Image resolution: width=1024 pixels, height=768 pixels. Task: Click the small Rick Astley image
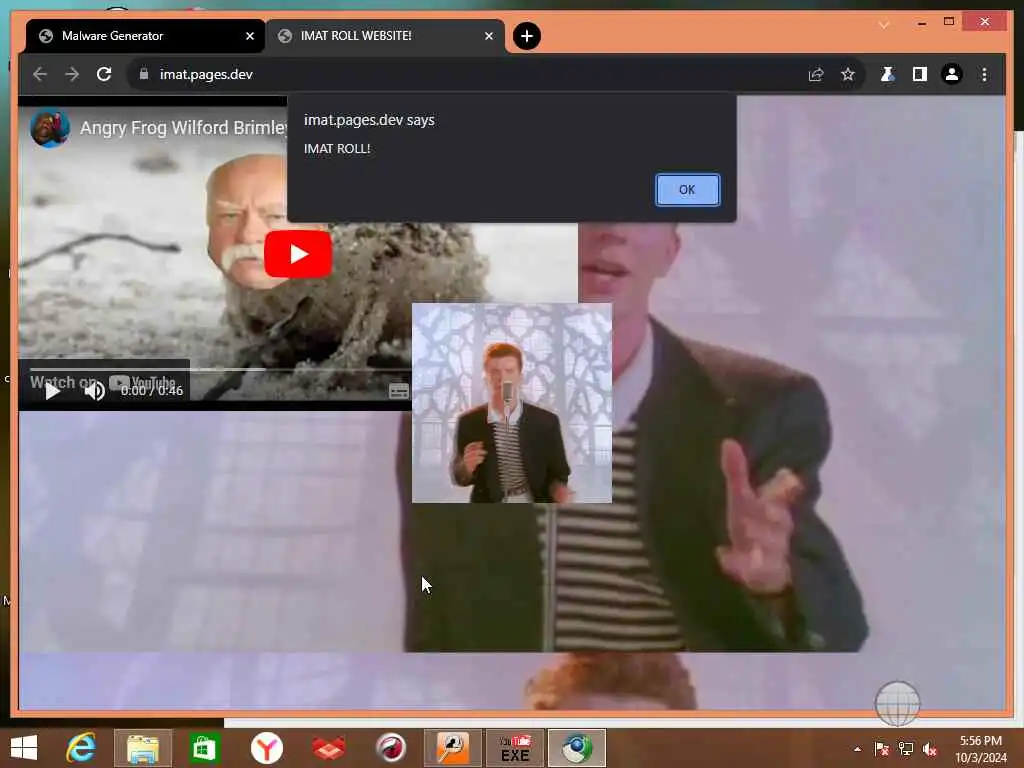[512, 403]
